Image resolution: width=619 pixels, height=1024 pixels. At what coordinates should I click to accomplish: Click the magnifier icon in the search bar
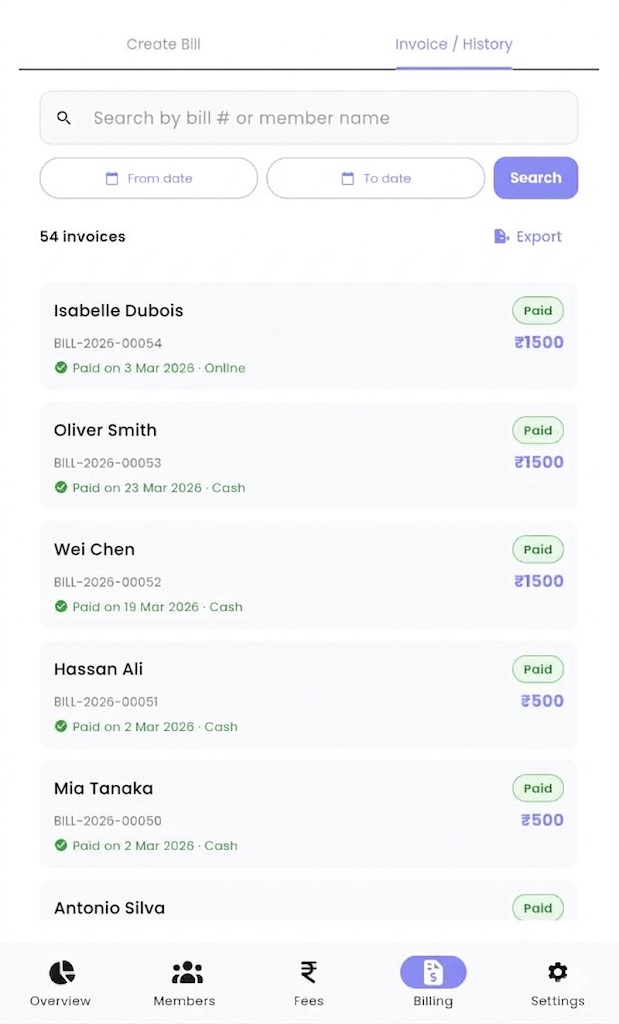point(64,117)
